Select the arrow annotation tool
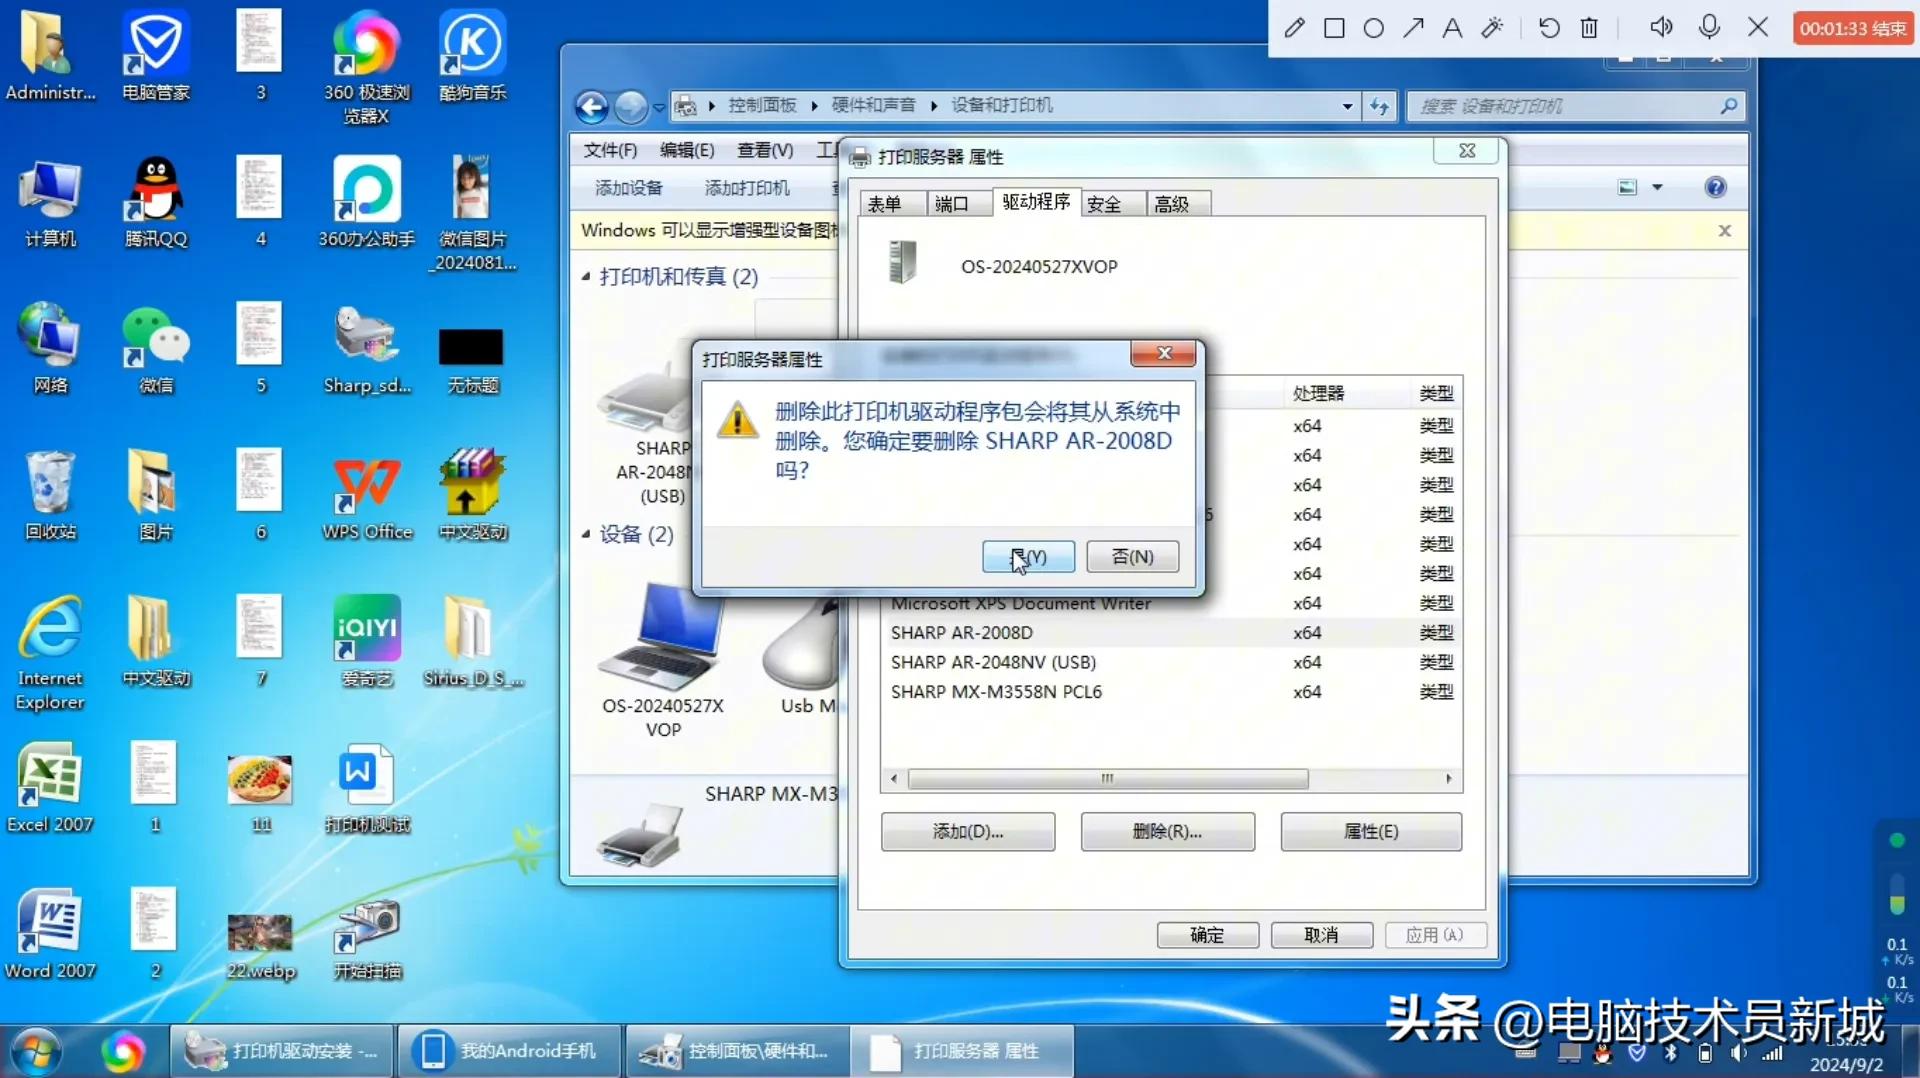Screen dimensions: 1920x1078 [x=1413, y=28]
